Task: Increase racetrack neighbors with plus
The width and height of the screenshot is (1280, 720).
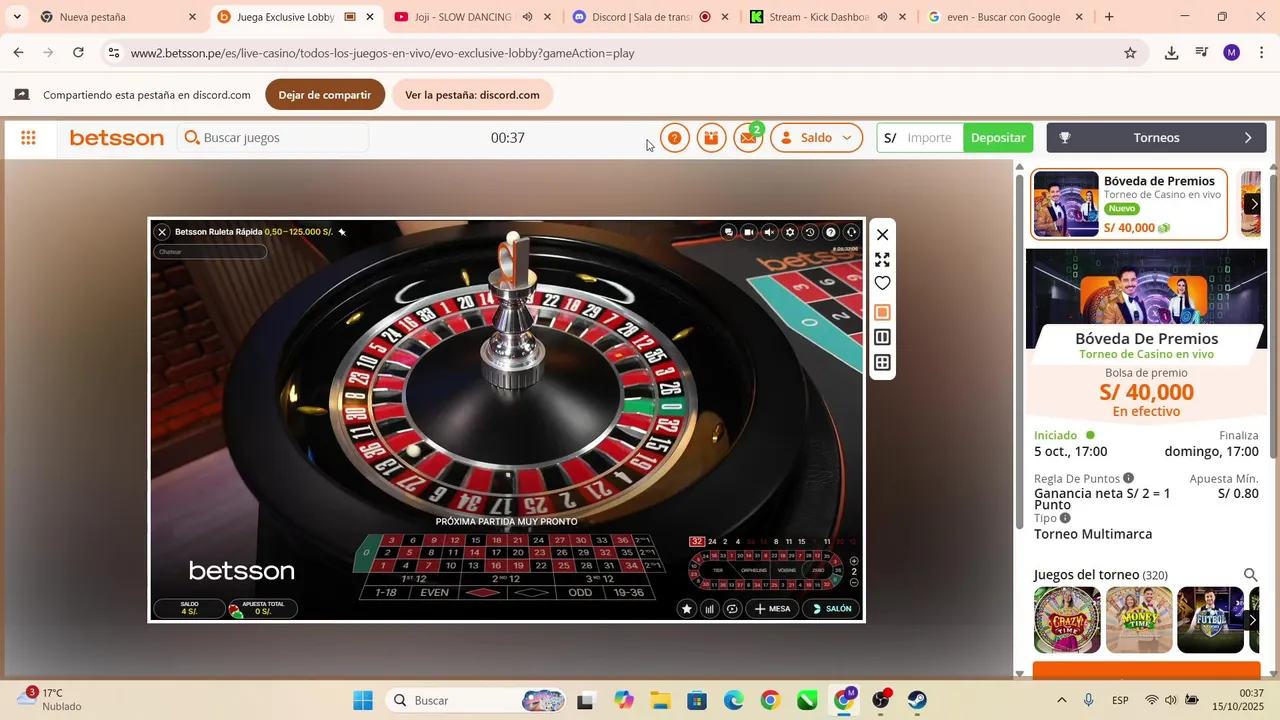Action: (x=854, y=561)
